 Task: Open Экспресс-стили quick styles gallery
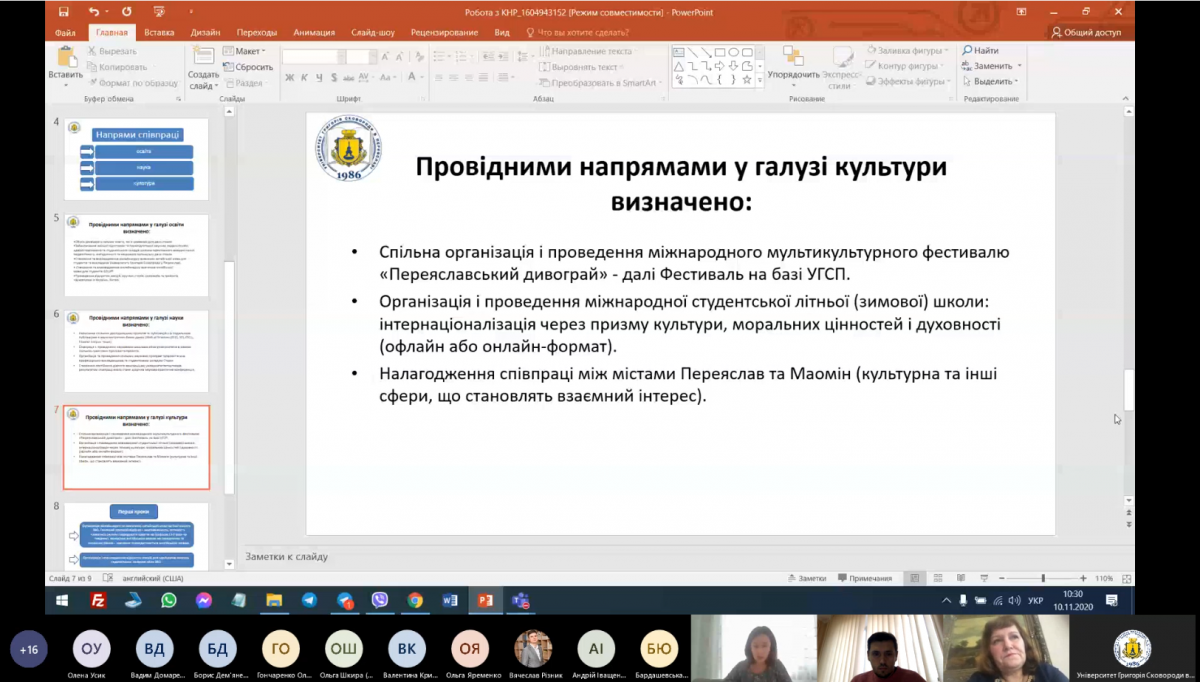[x=841, y=68]
